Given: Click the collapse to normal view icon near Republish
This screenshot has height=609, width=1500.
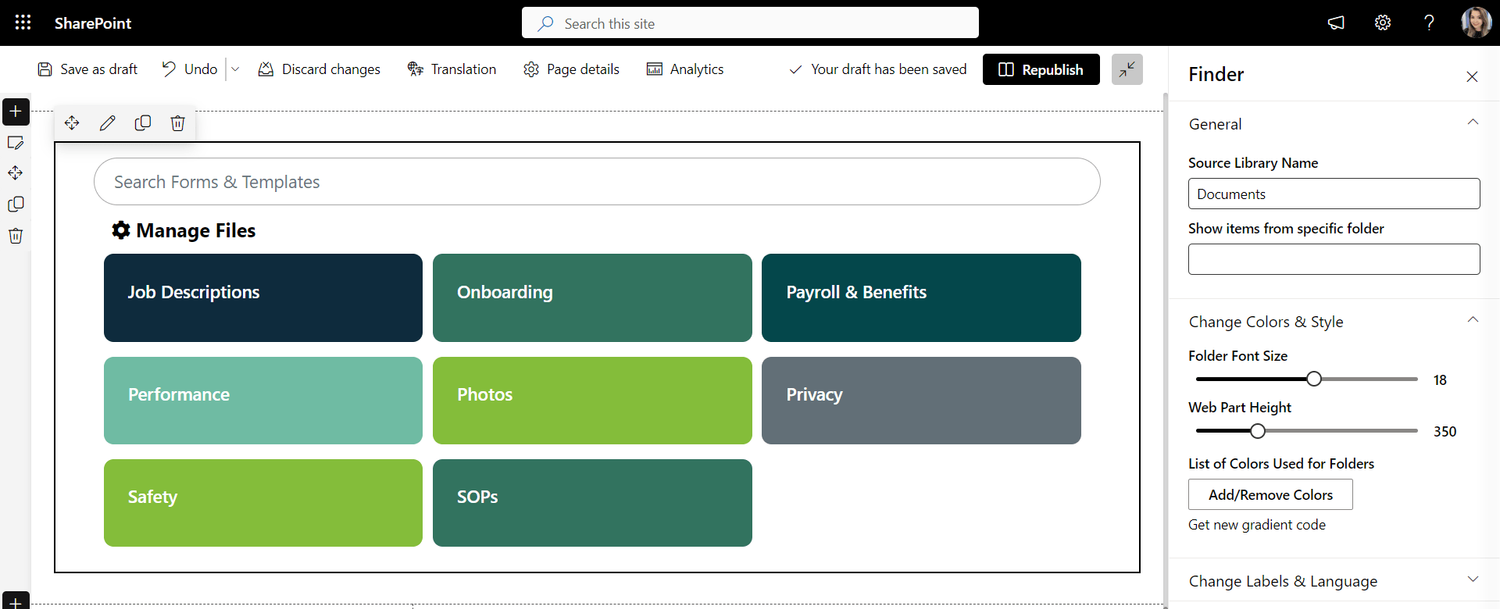Looking at the screenshot, I should pos(1126,69).
